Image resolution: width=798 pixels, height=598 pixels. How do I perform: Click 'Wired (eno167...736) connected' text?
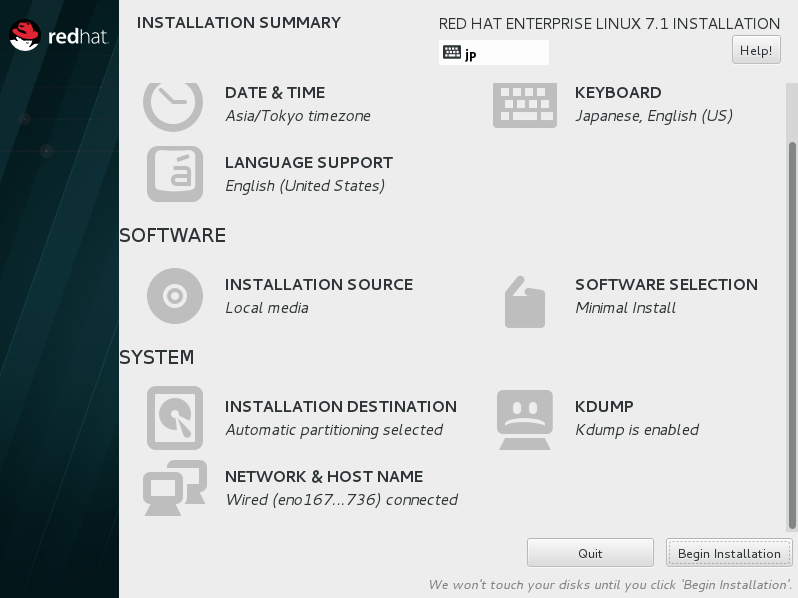click(341, 500)
